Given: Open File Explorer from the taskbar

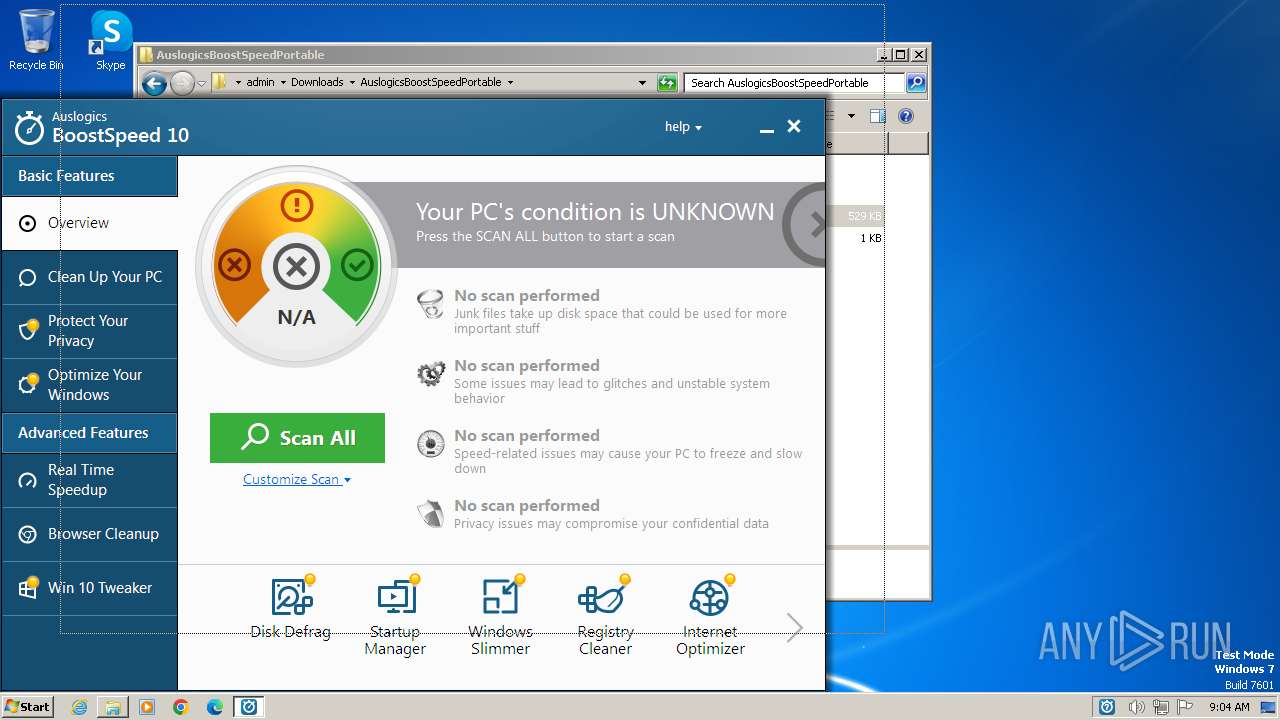Looking at the screenshot, I should click(x=113, y=707).
